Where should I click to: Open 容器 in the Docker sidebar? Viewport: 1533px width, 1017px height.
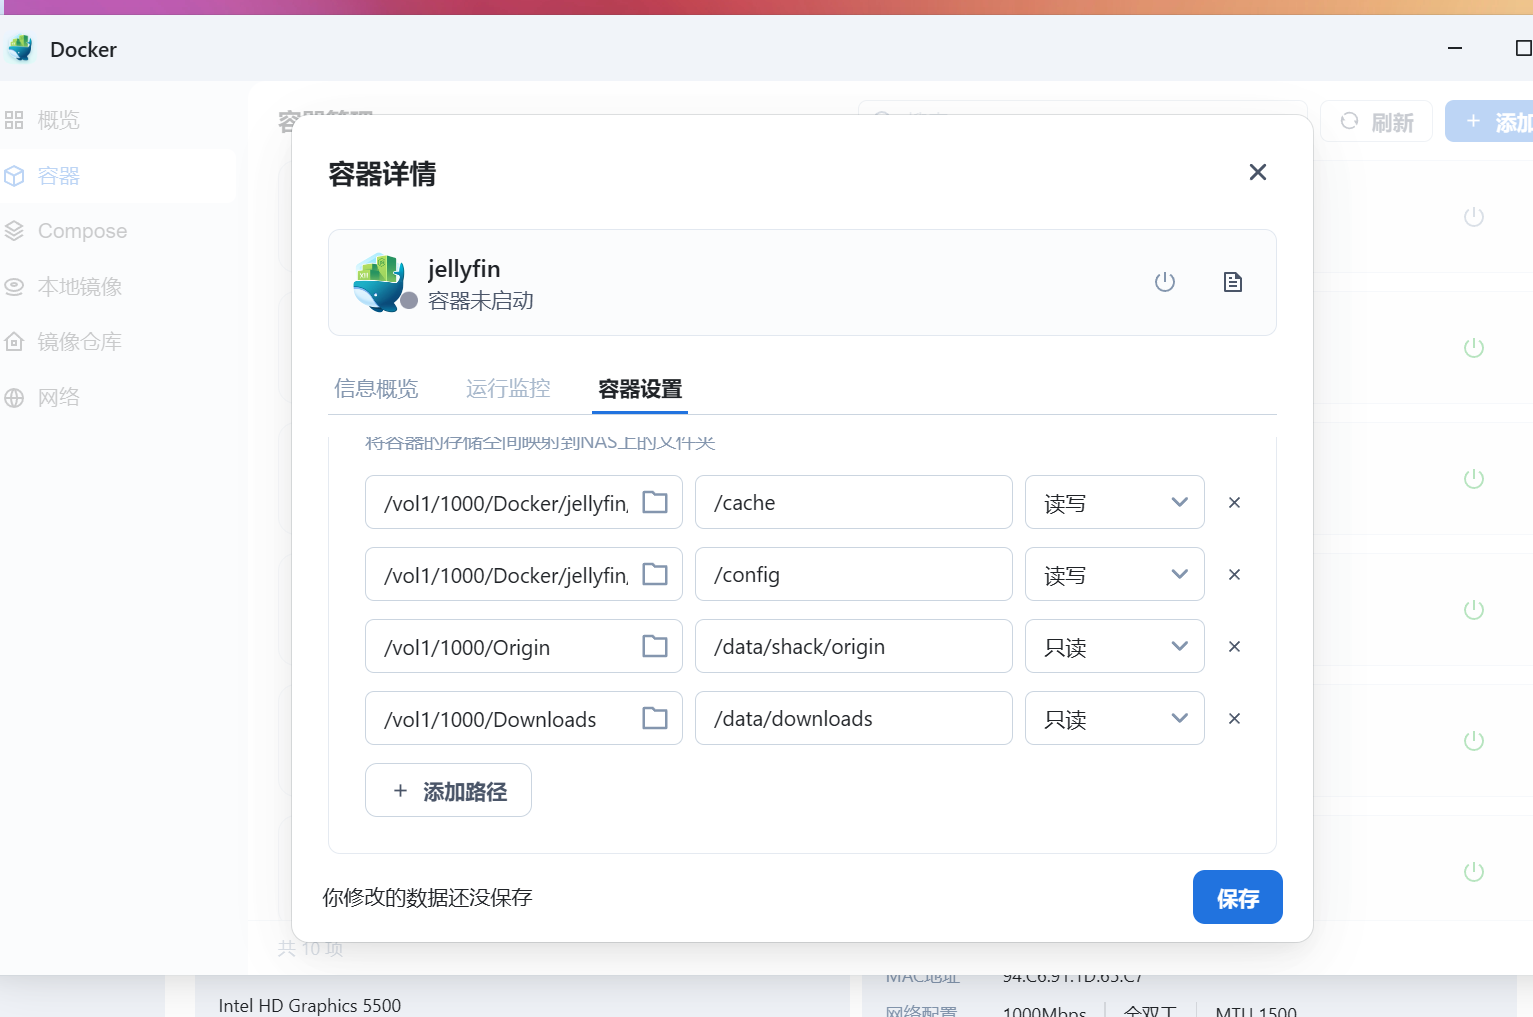click(x=118, y=176)
